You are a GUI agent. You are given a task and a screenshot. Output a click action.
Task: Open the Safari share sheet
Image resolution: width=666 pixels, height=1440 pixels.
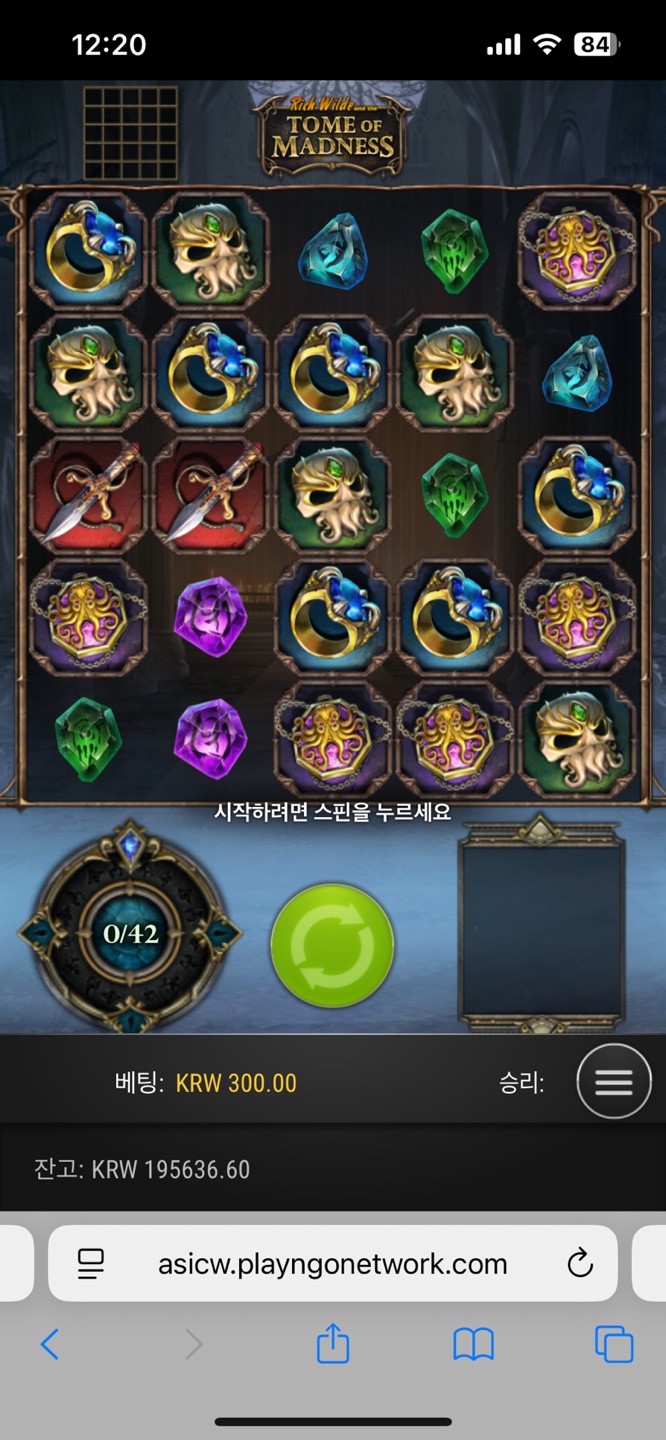click(333, 1343)
